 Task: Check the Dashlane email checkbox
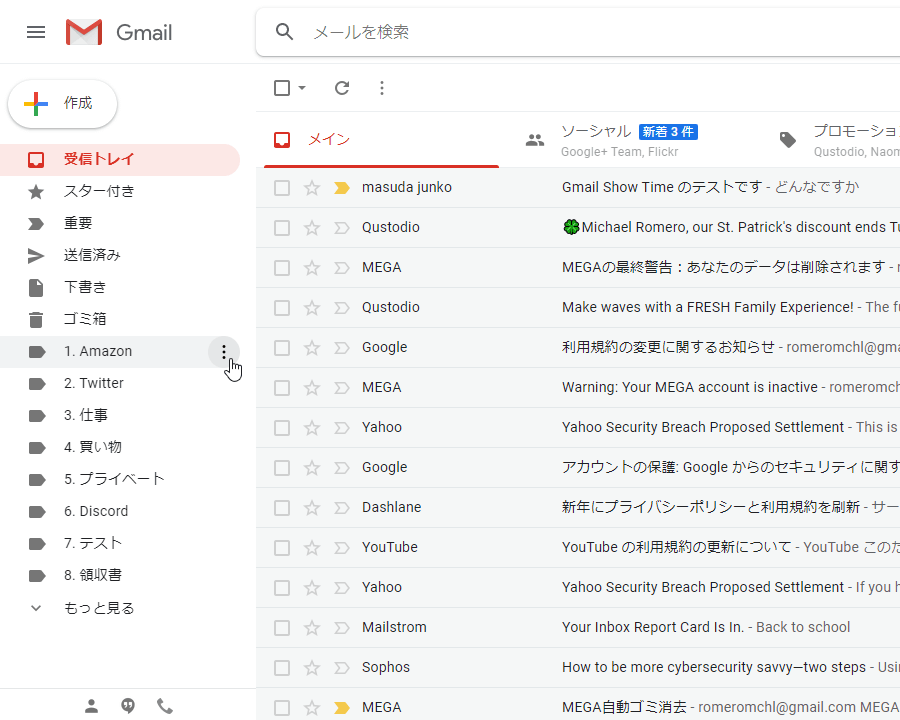[282, 508]
